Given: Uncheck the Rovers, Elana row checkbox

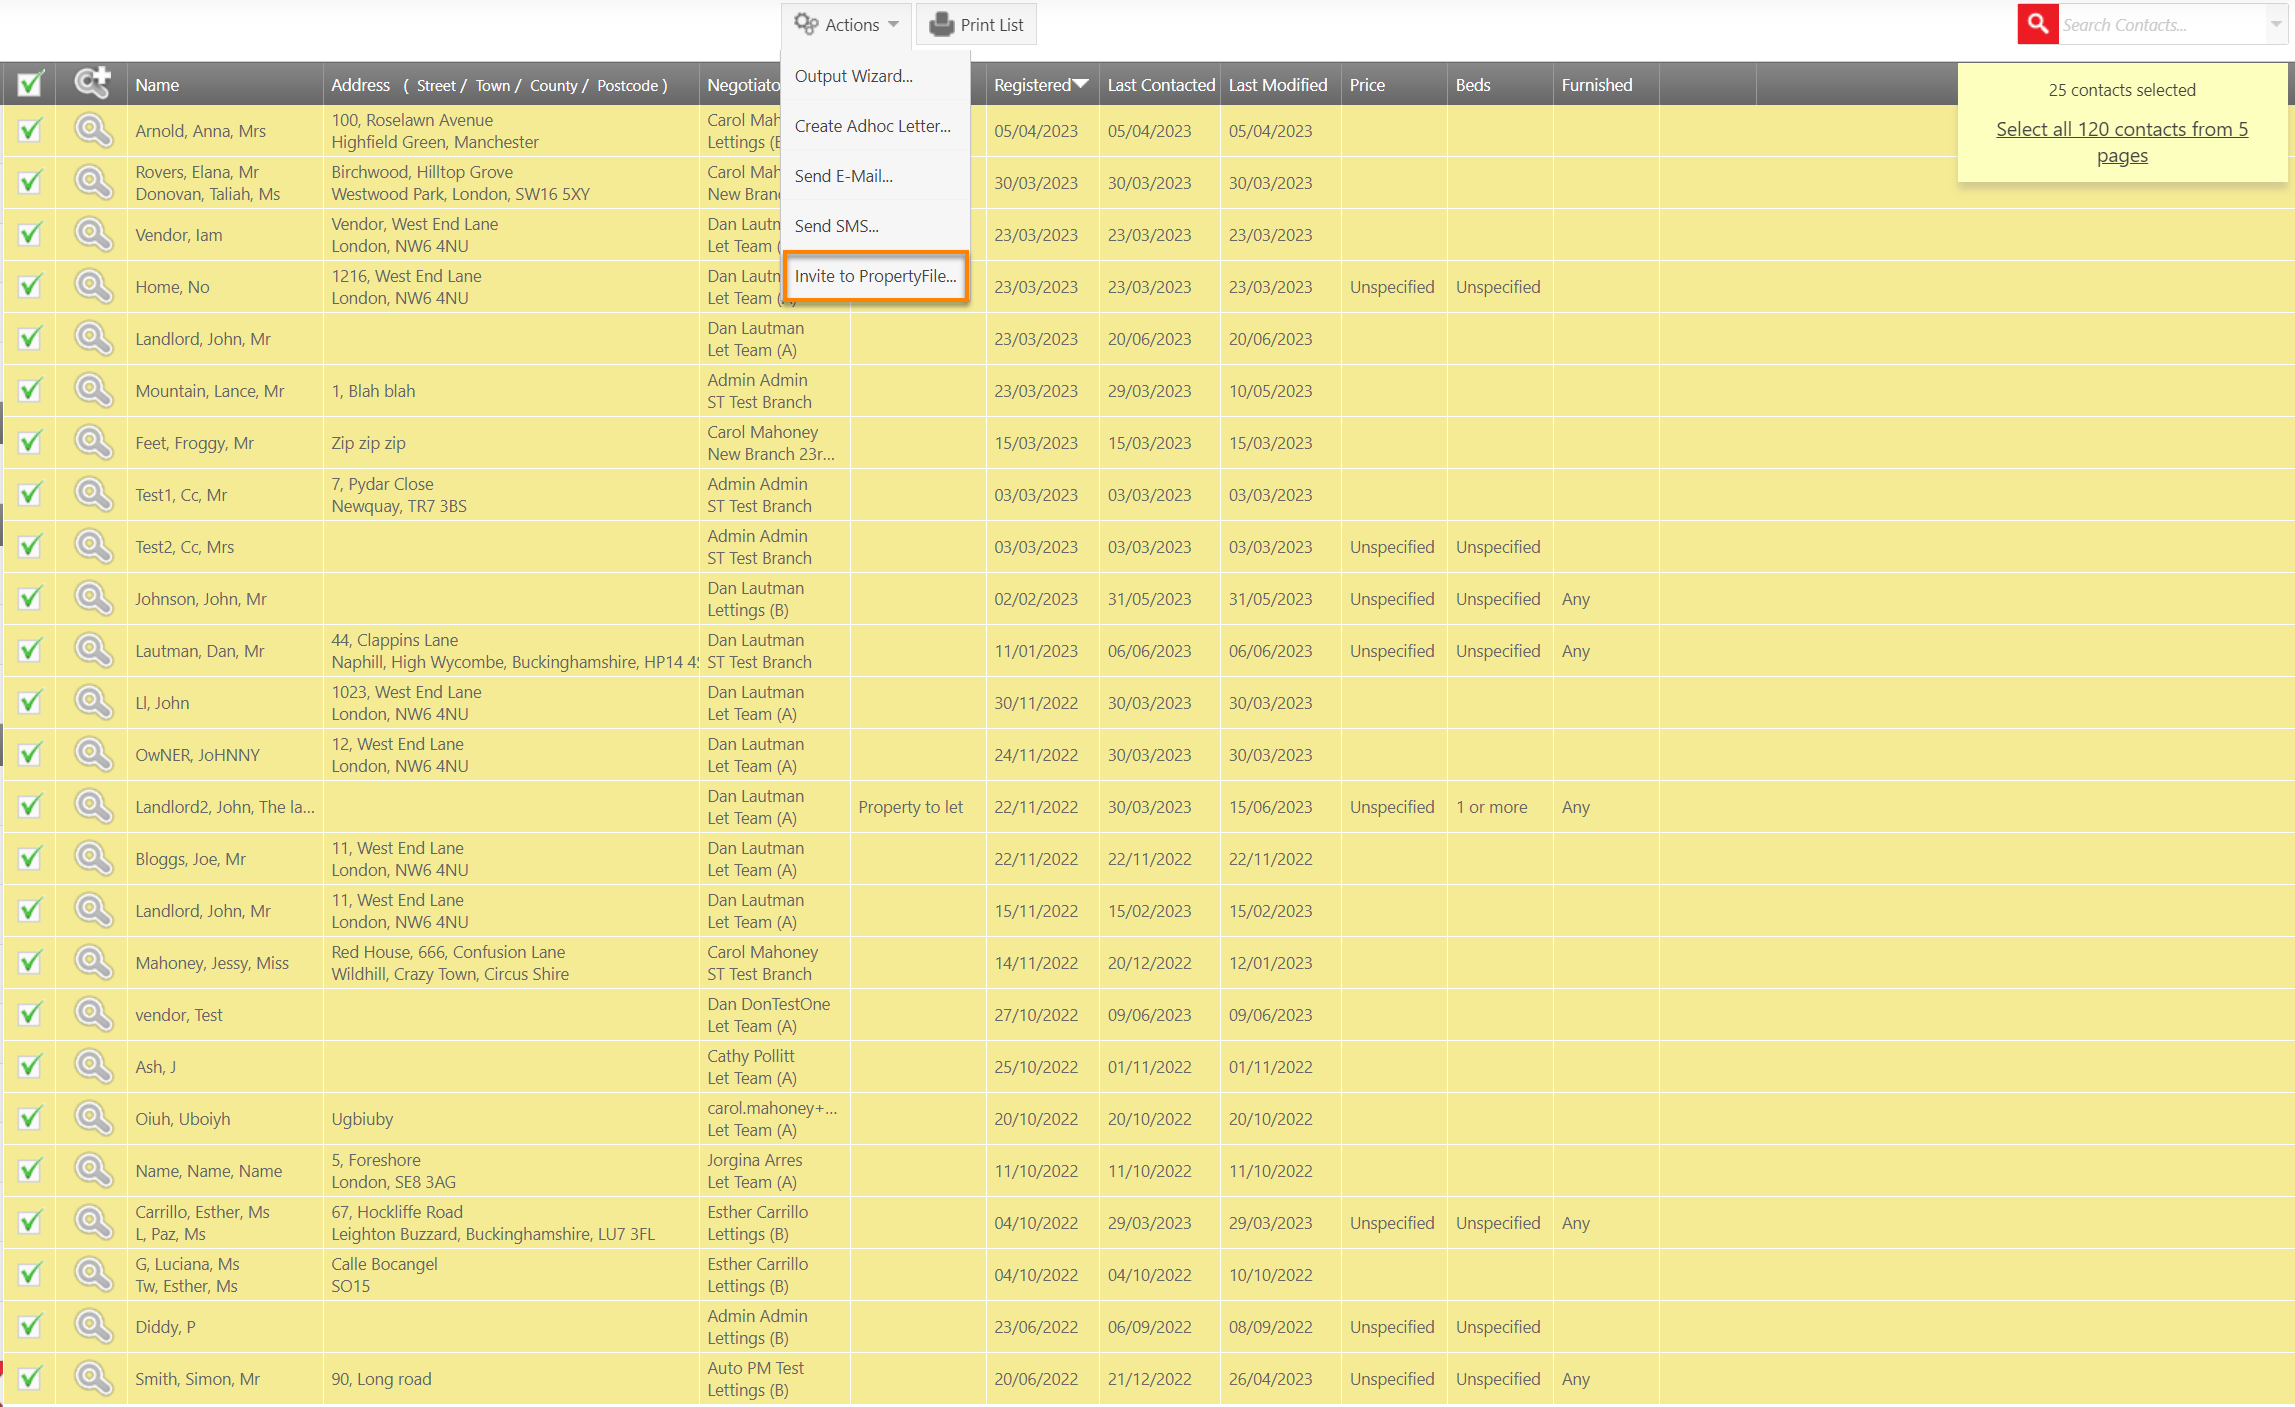Looking at the screenshot, I should pos(30,183).
